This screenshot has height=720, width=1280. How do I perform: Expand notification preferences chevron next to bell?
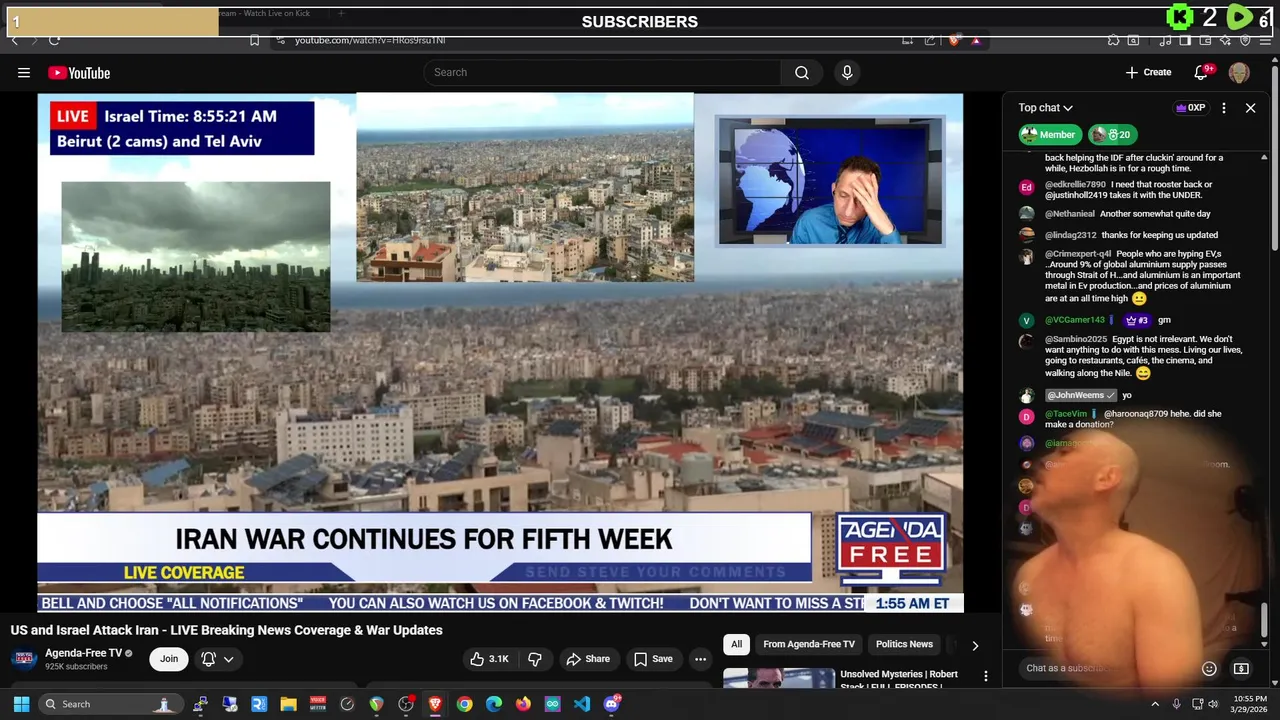click(x=228, y=659)
